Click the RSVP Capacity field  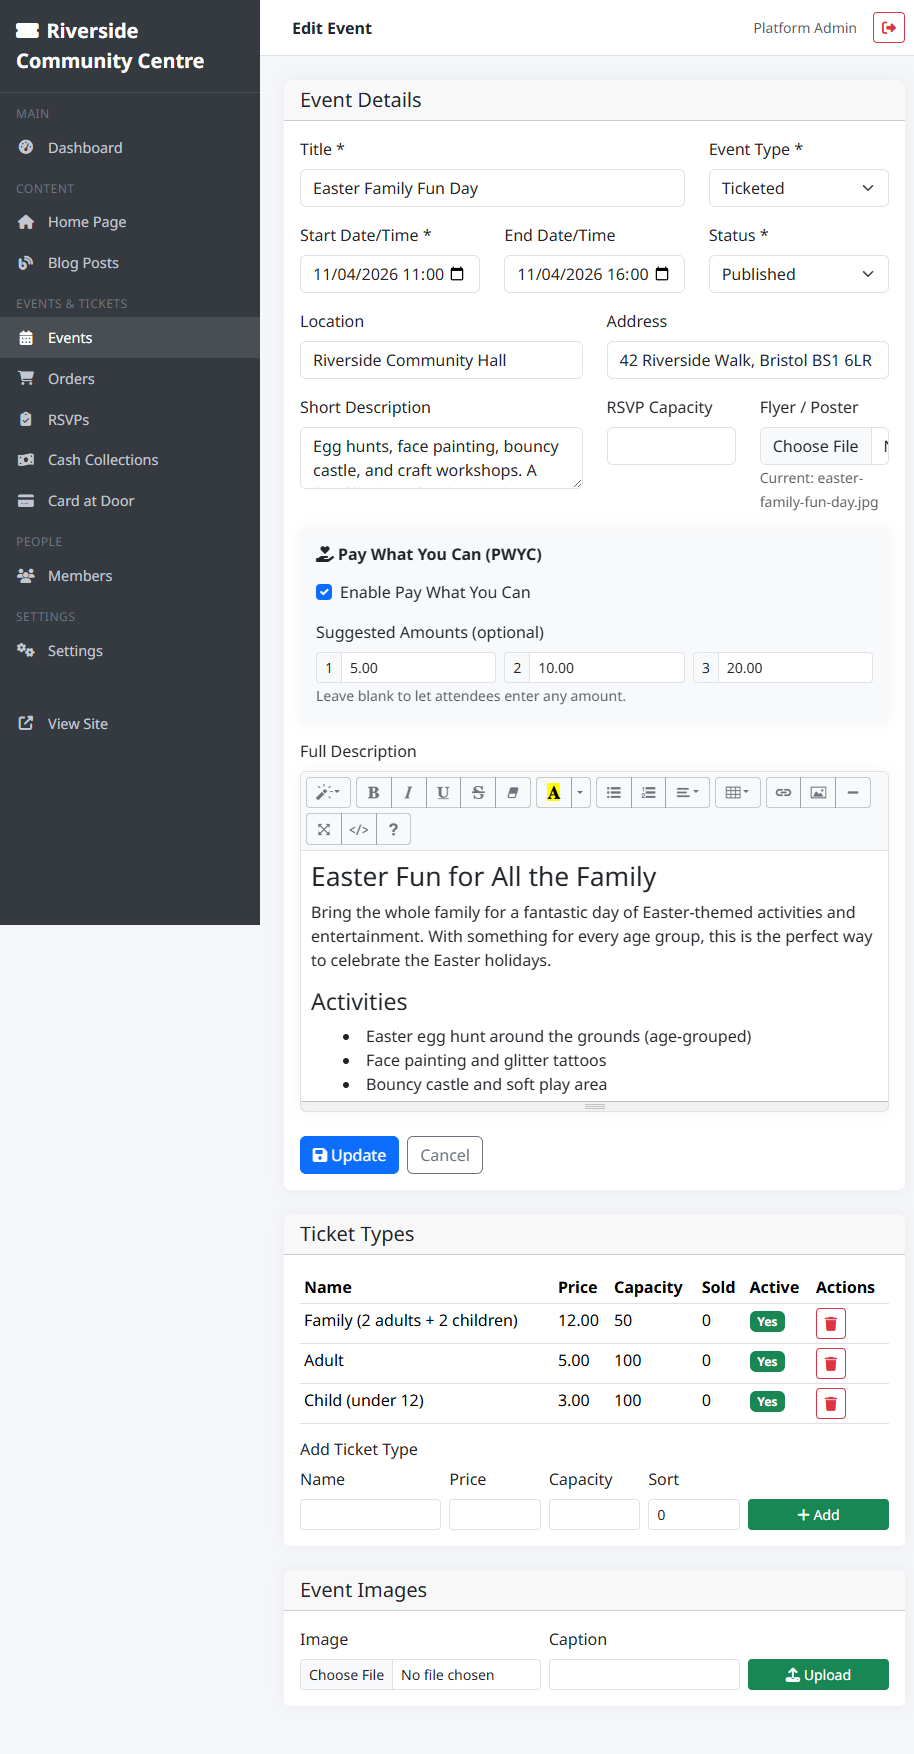point(671,446)
